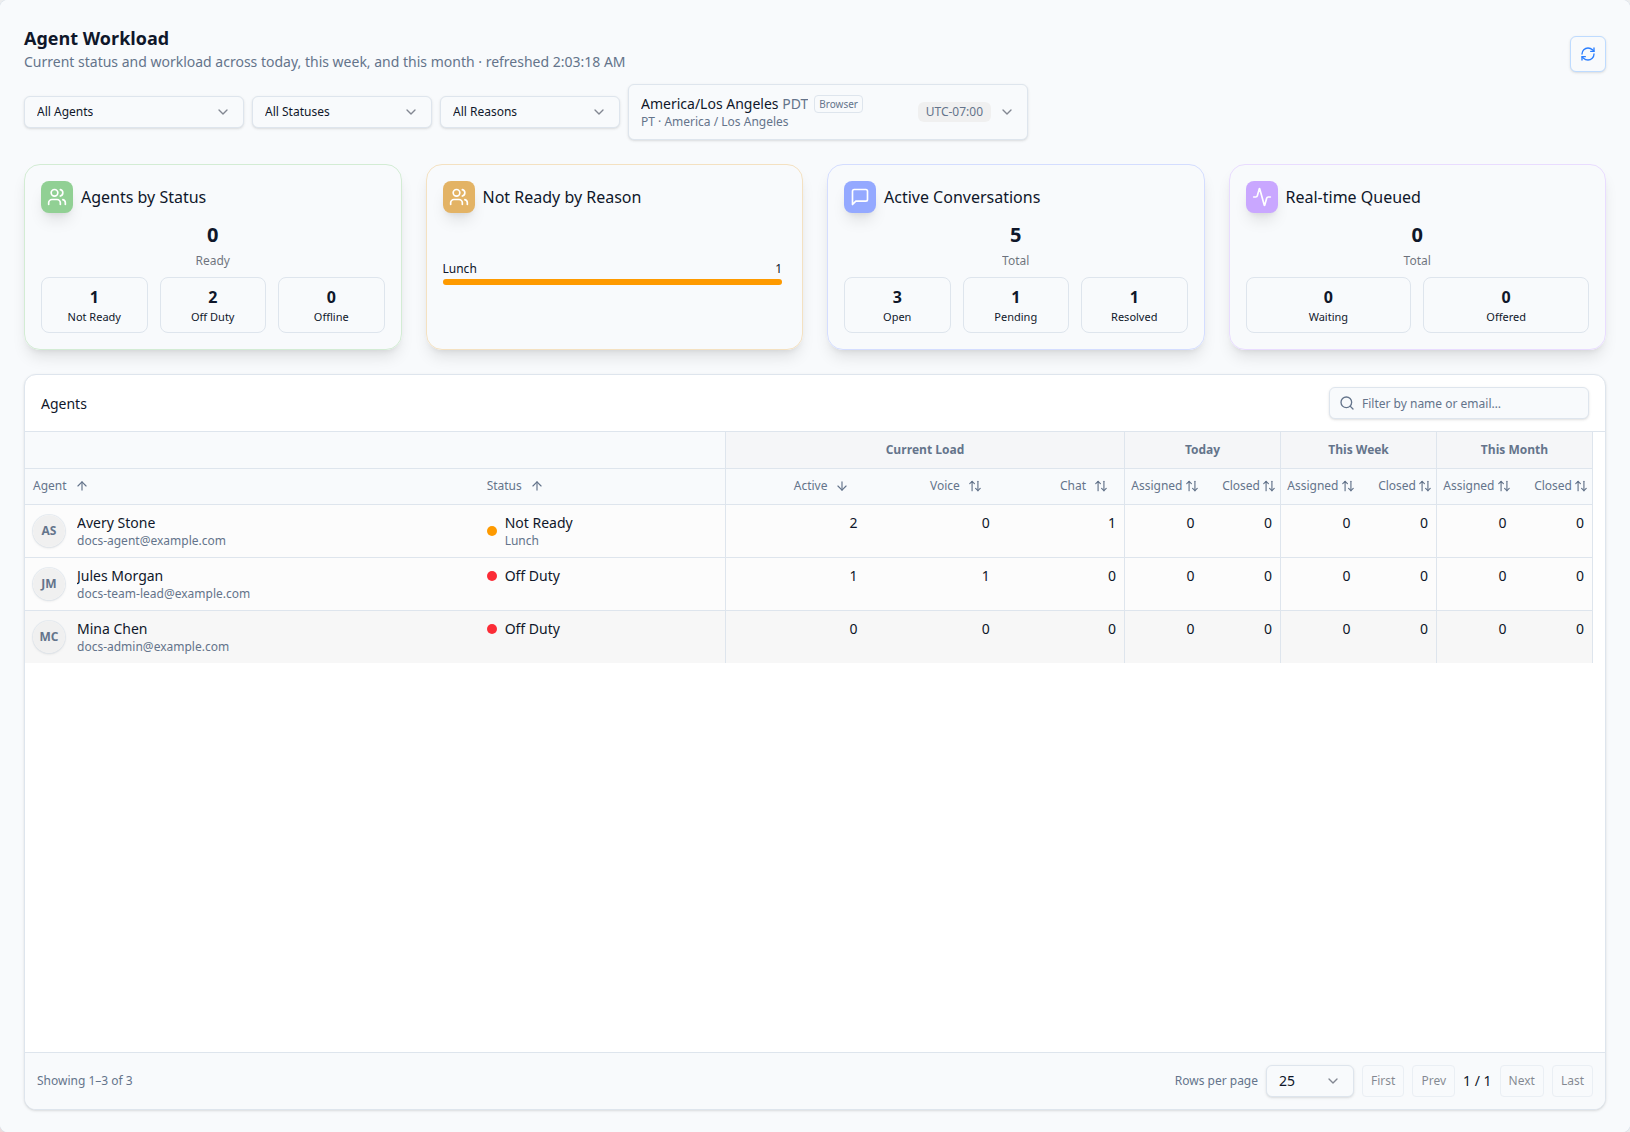This screenshot has height=1132, width=1630.
Task: Click the Prev page button
Action: (x=1434, y=1081)
